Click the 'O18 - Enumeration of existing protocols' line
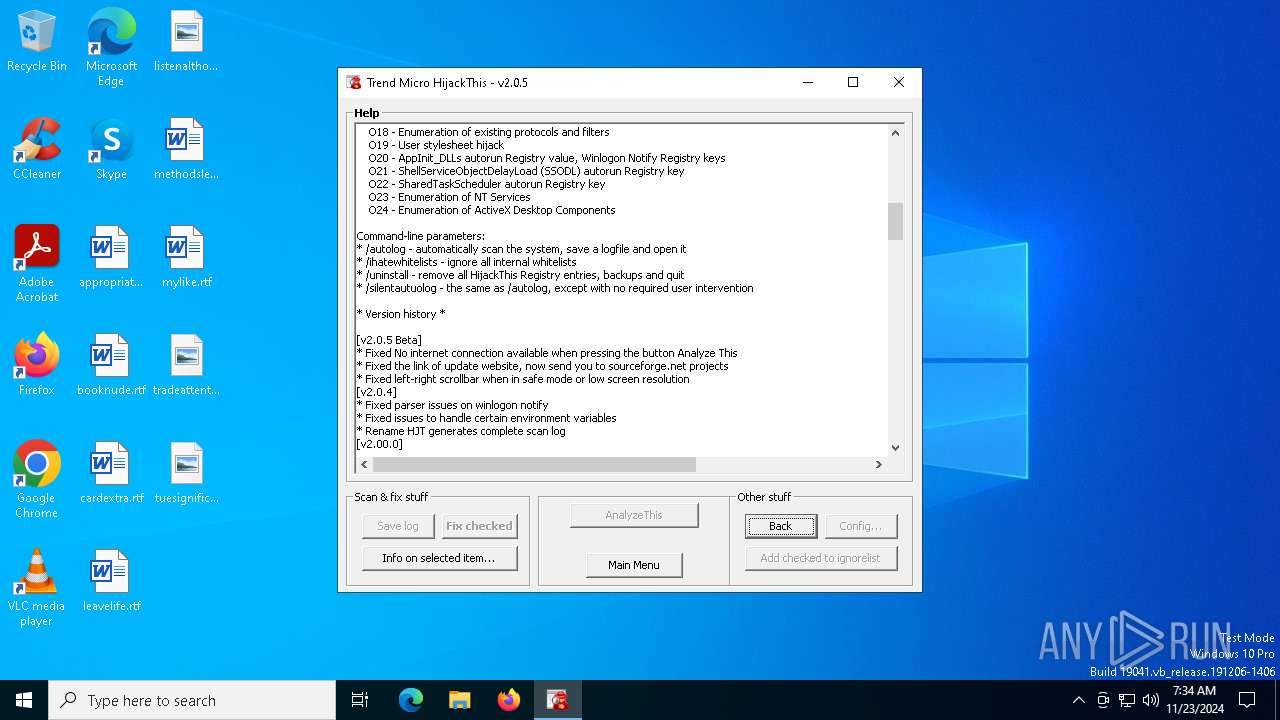The width and height of the screenshot is (1280, 720). tap(489, 132)
